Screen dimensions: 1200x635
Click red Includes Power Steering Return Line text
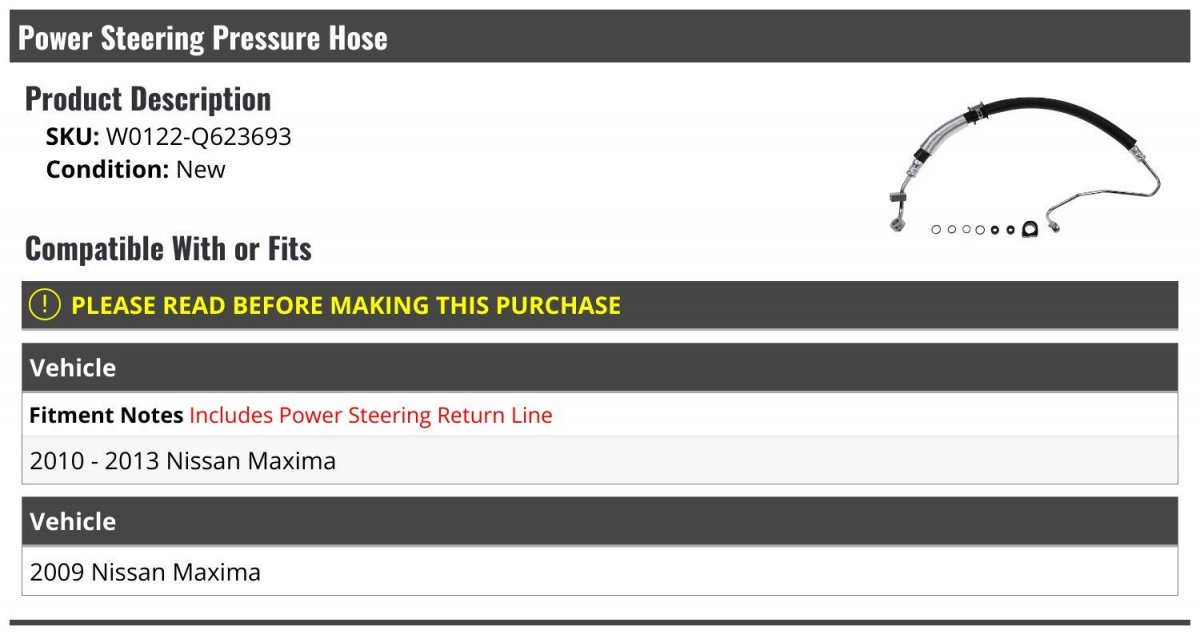pyautogui.click(x=370, y=415)
